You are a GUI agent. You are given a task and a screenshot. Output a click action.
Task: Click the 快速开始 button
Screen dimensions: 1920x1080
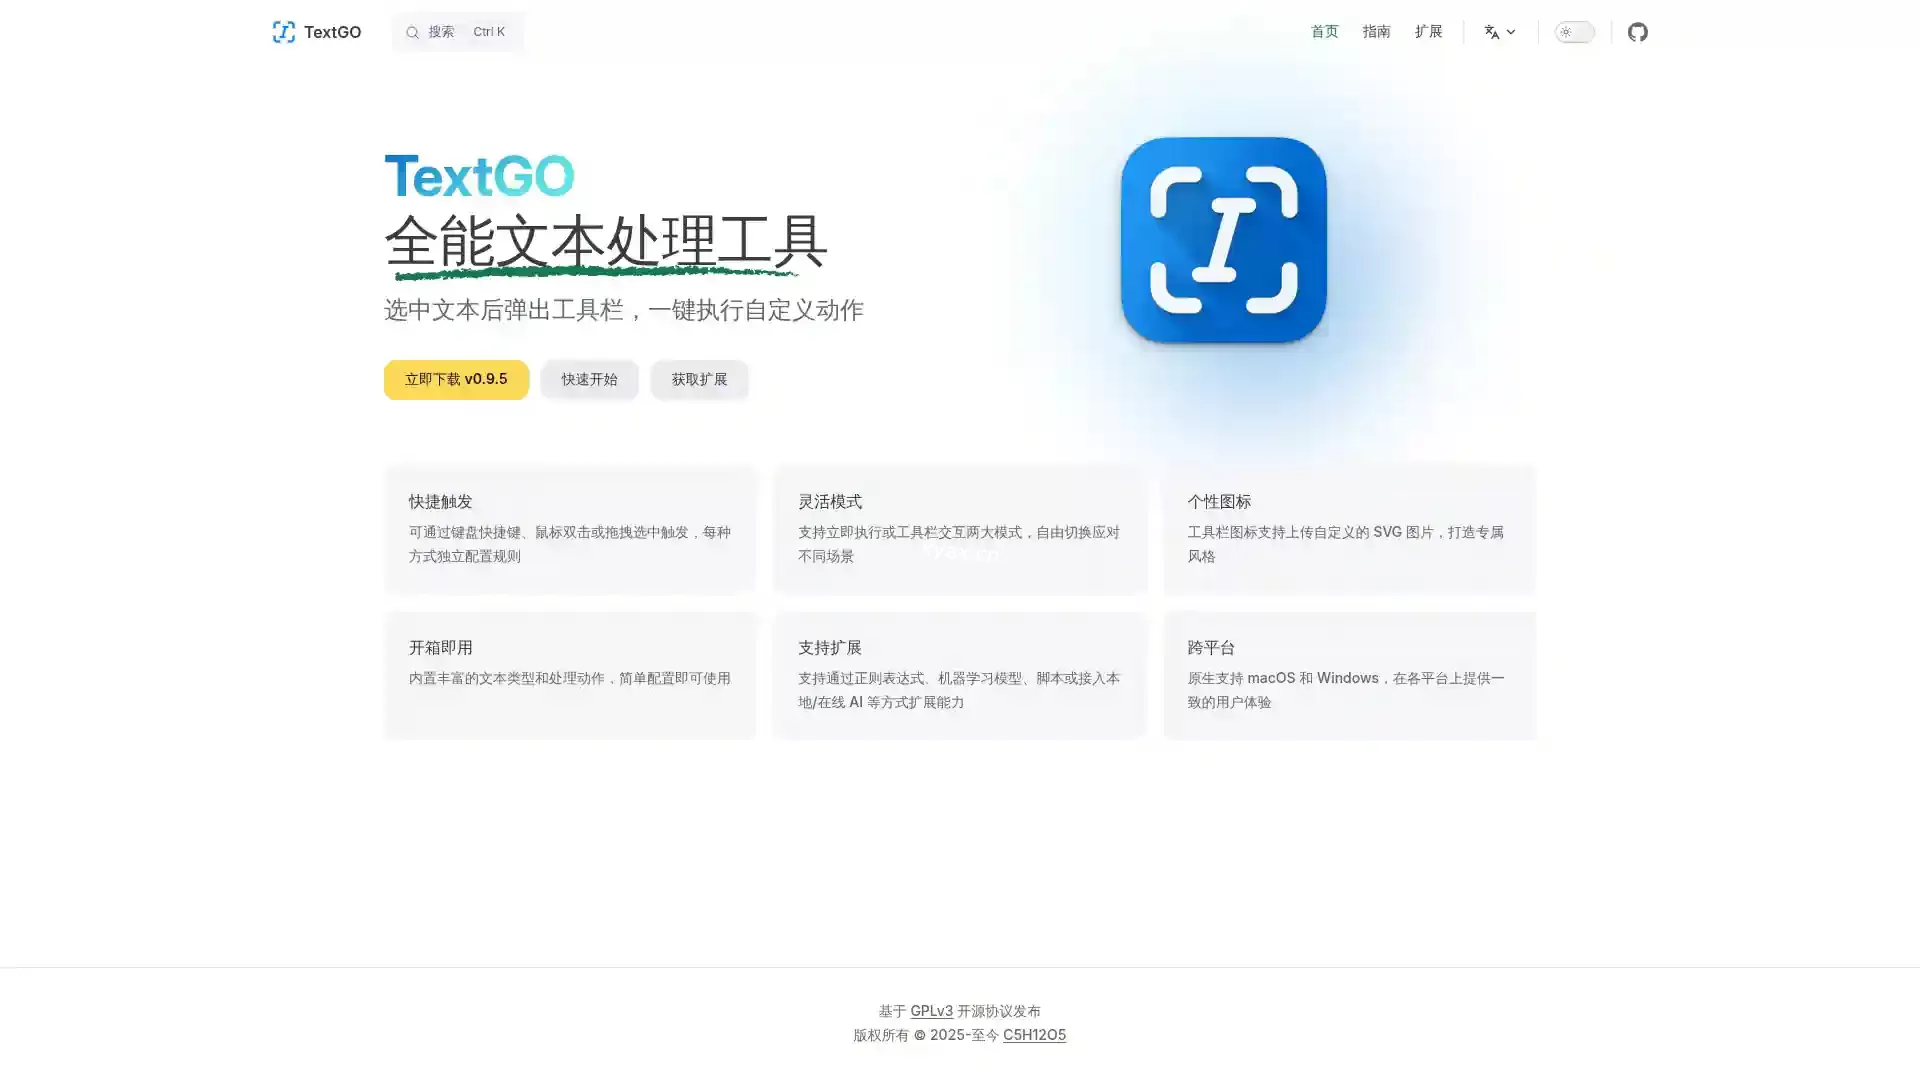pyautogui.click(x=589, y=379)
